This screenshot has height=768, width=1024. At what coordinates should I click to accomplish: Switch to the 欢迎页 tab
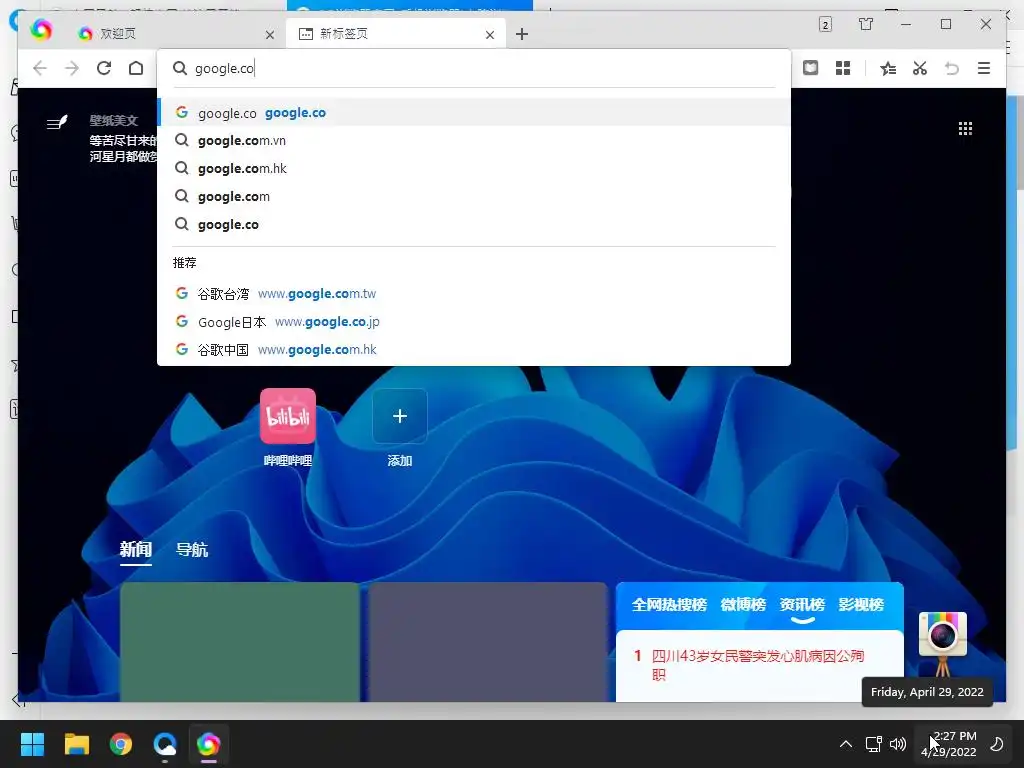click(x=170, y=33)
